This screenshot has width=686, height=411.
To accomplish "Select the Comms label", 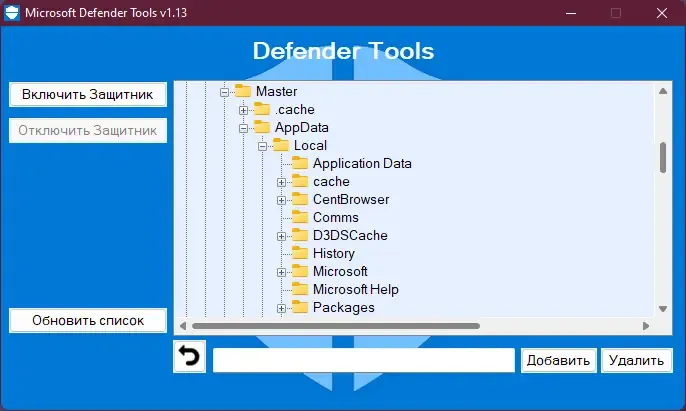I will 336,217.
